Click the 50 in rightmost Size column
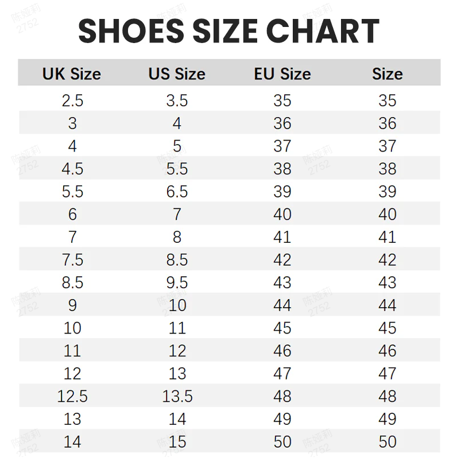This screenshot has width=470, height=470. (387, 442)
